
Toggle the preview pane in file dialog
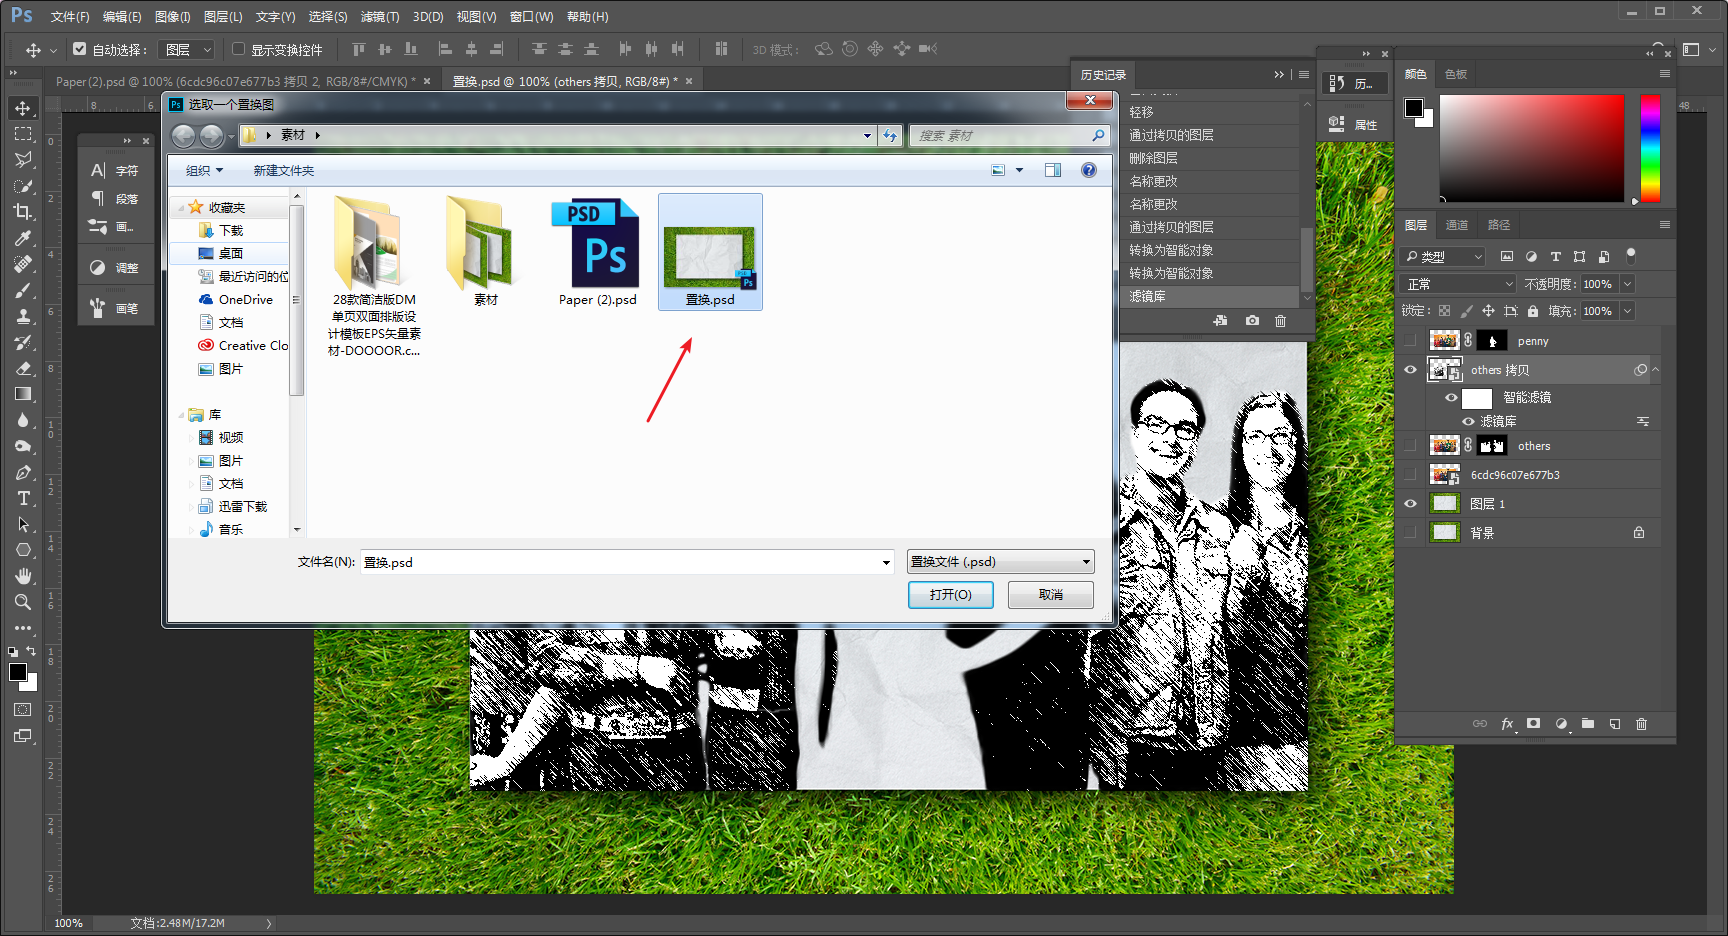click(x=1053, y=170)
